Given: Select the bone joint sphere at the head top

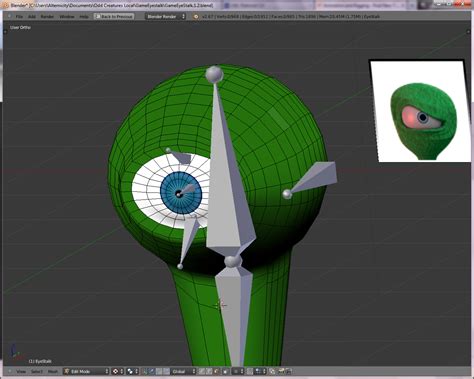Looking at the screenshot, I should (214, 74).
